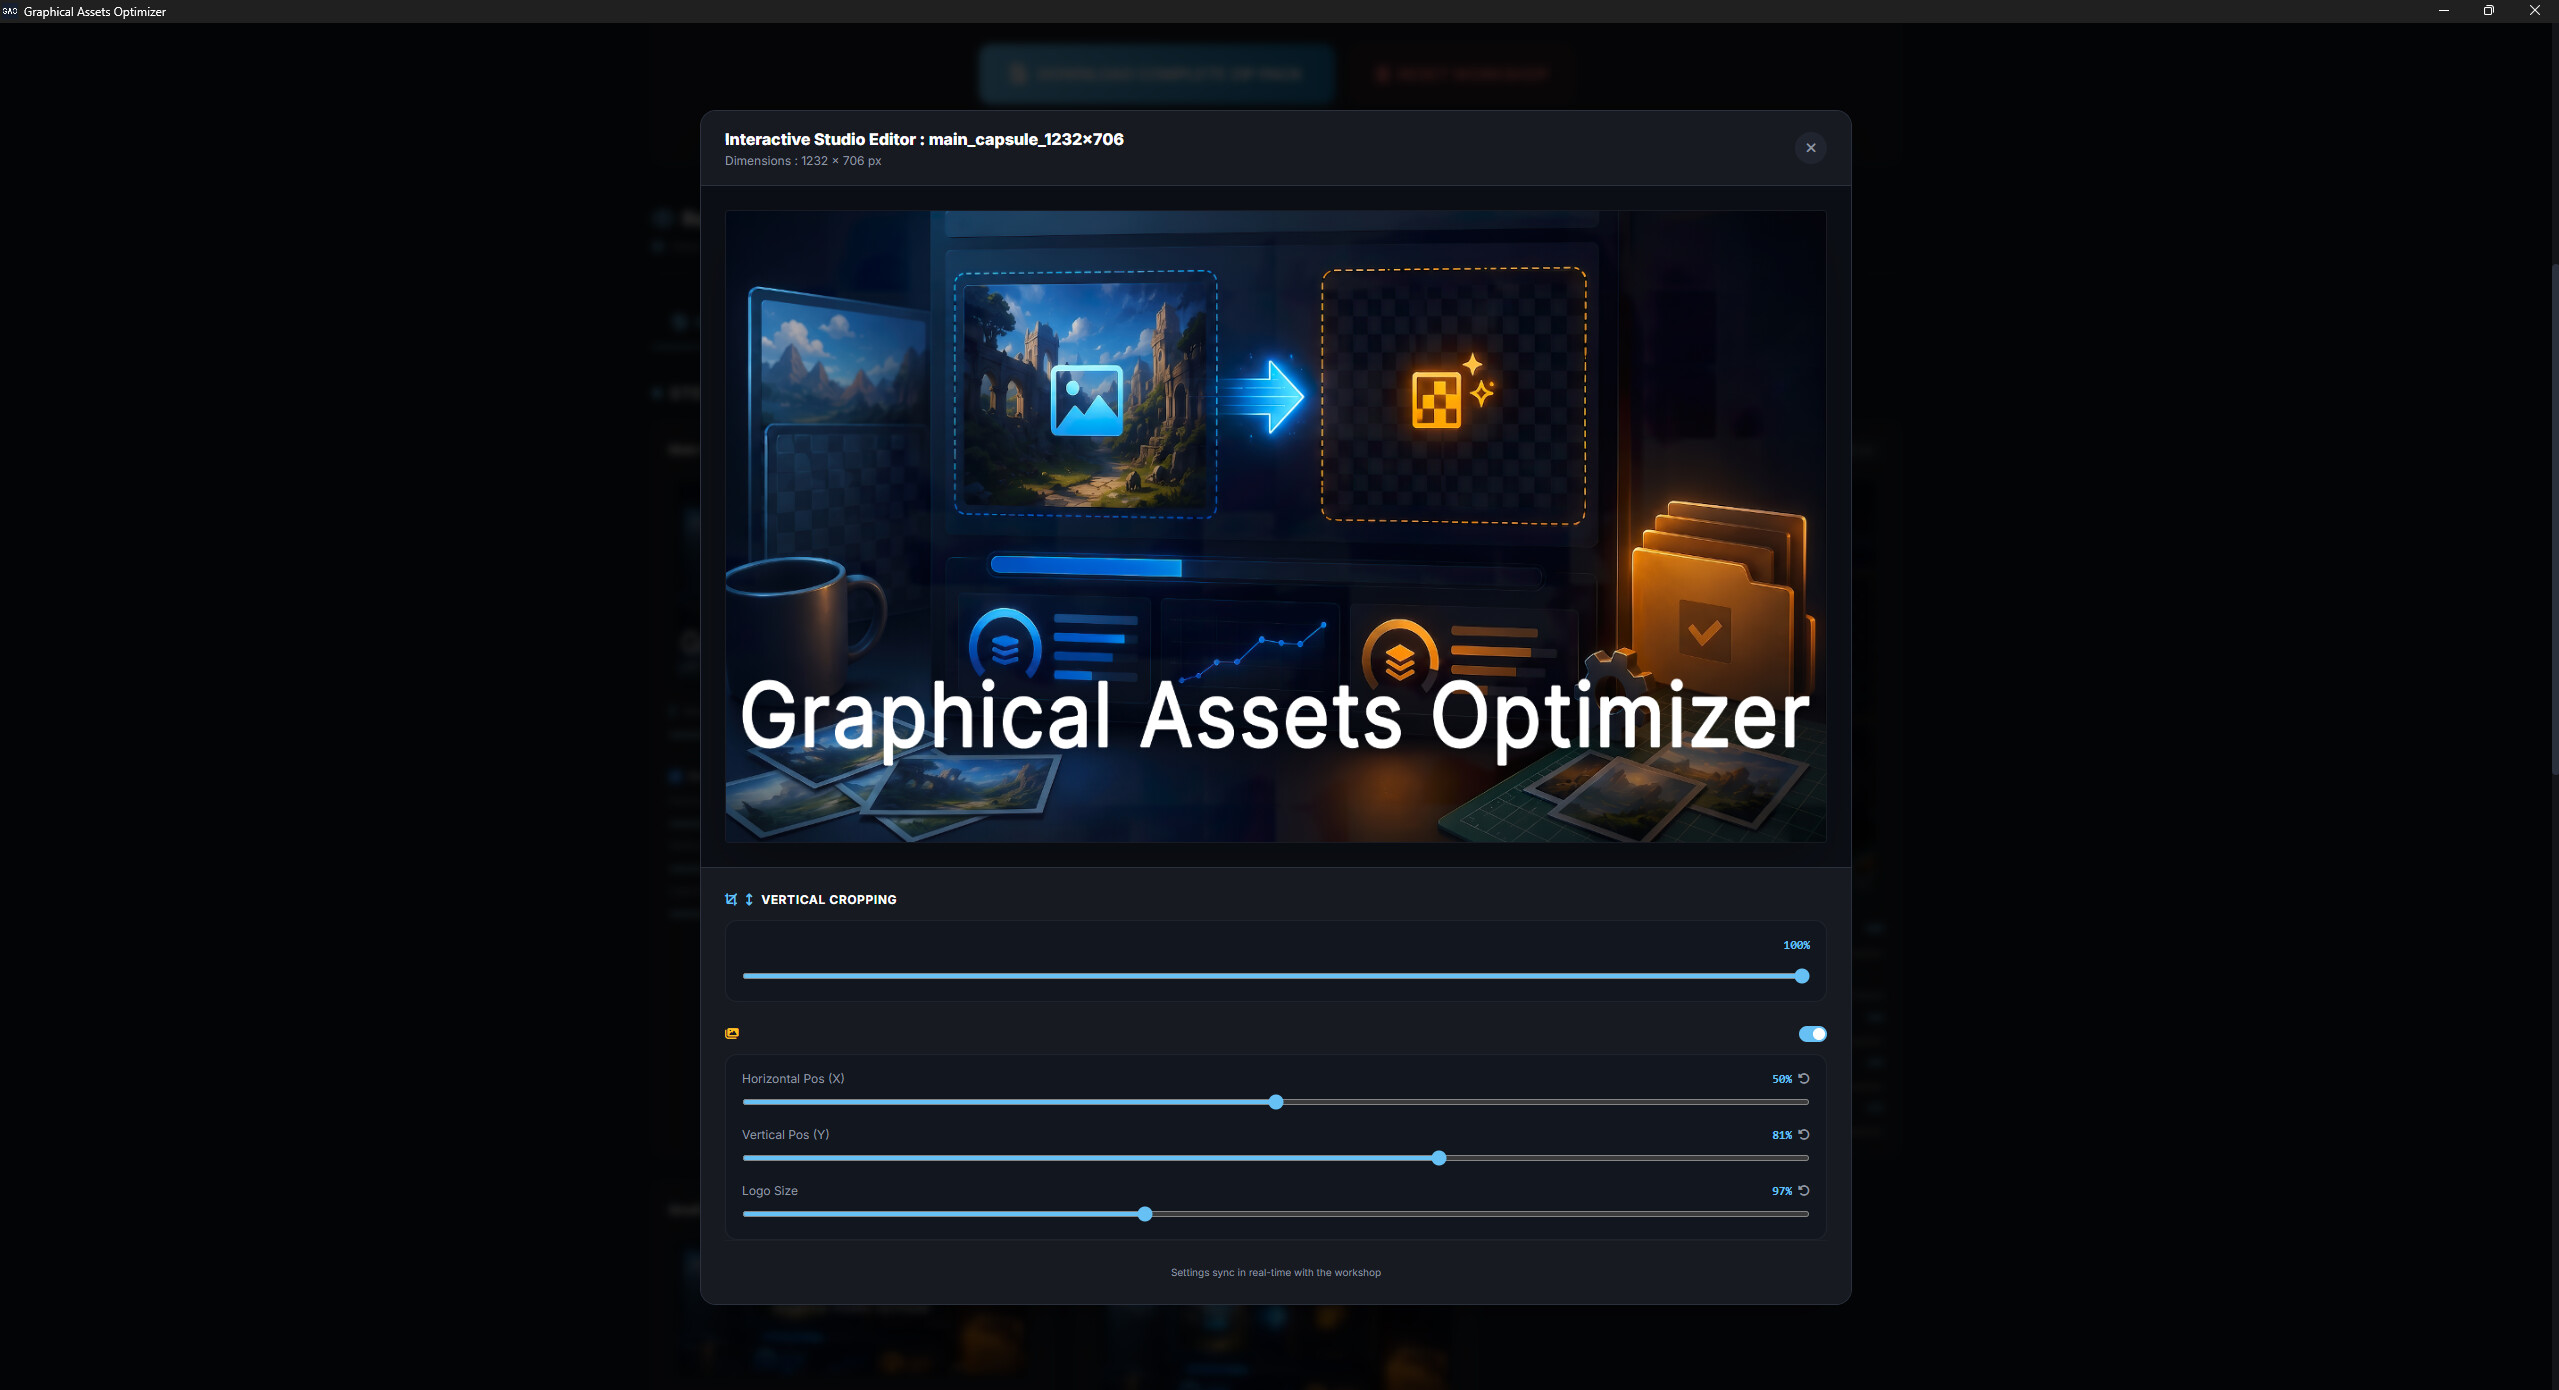Close the Graphical Assets Optimizer window
This screenshot has height=1390, width=2559.
click(x=2534, y=11)
